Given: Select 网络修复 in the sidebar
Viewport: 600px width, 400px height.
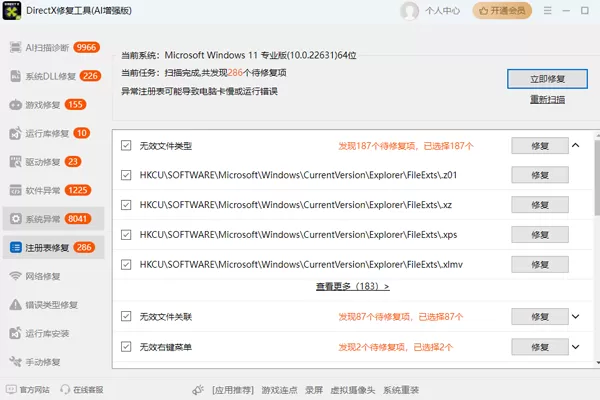Looking at the screenshot, I should click(54, 276).
